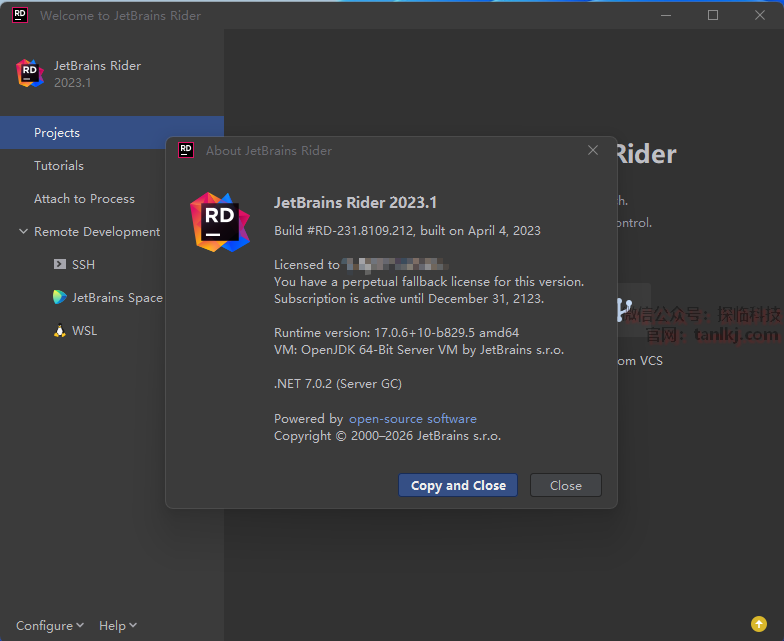Screen dimensions: 784x641
Task: Open the Help dropdown menu
Action: tap(118, 626)
